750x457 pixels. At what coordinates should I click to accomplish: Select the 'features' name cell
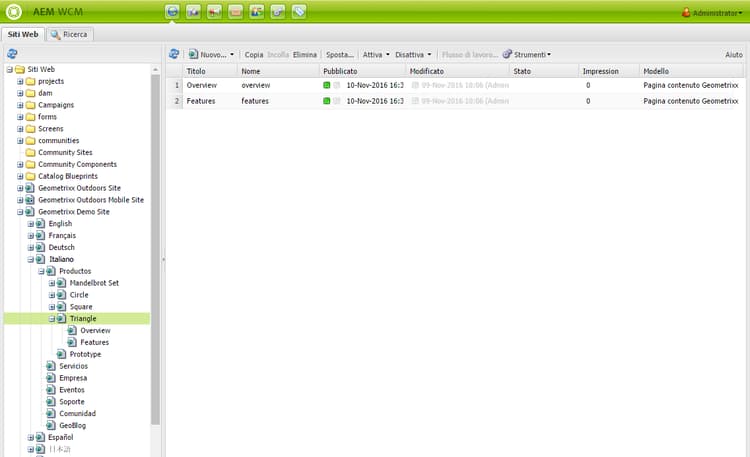click(255, 101)
